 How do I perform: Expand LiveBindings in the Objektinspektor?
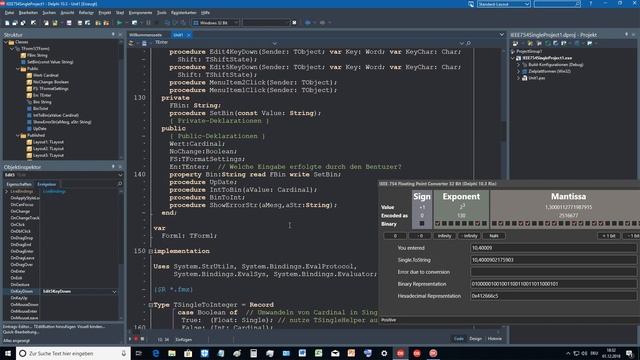(7, 191)
